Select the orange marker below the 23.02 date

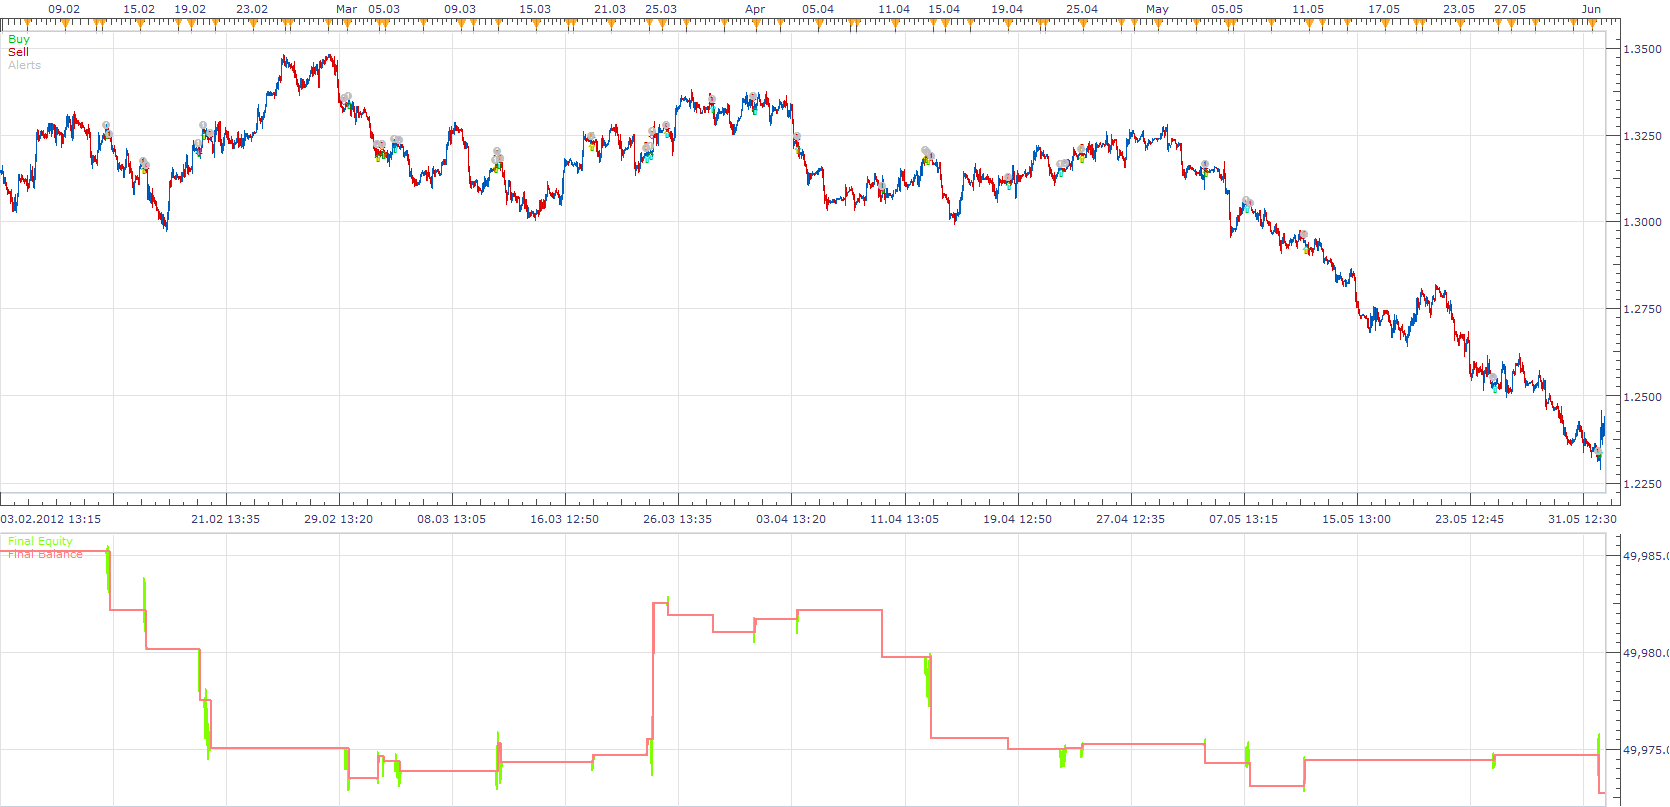[x=253, y=22]
